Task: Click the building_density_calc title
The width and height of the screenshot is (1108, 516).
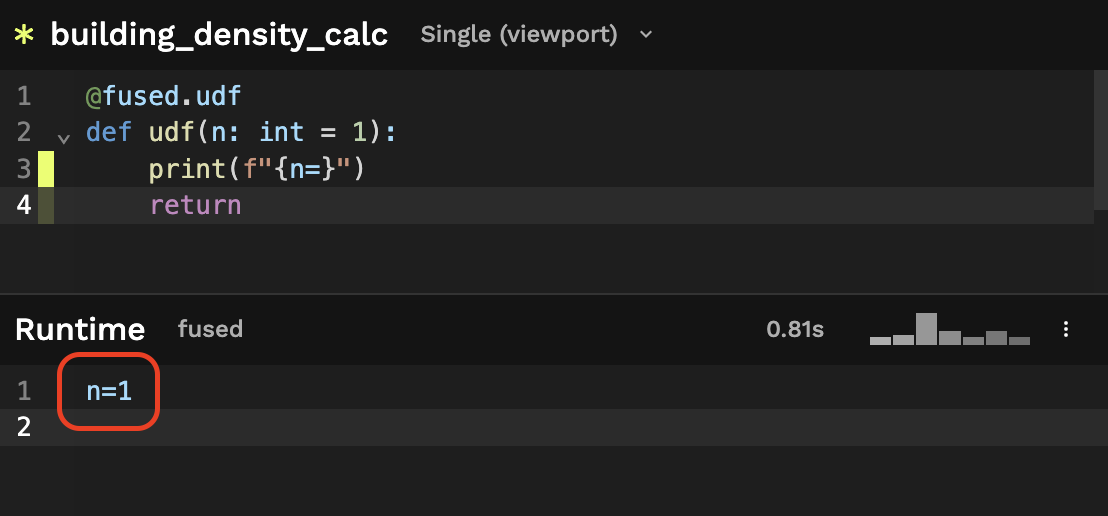Action: click(219, 35)
